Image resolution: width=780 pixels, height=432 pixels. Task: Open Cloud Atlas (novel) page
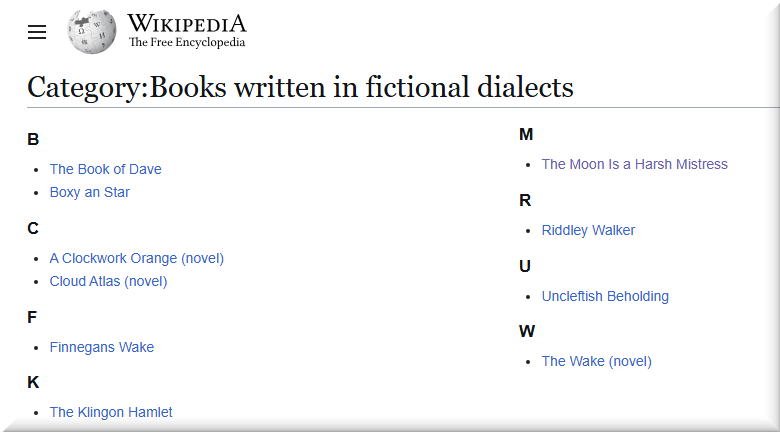[x=108, y=281]
